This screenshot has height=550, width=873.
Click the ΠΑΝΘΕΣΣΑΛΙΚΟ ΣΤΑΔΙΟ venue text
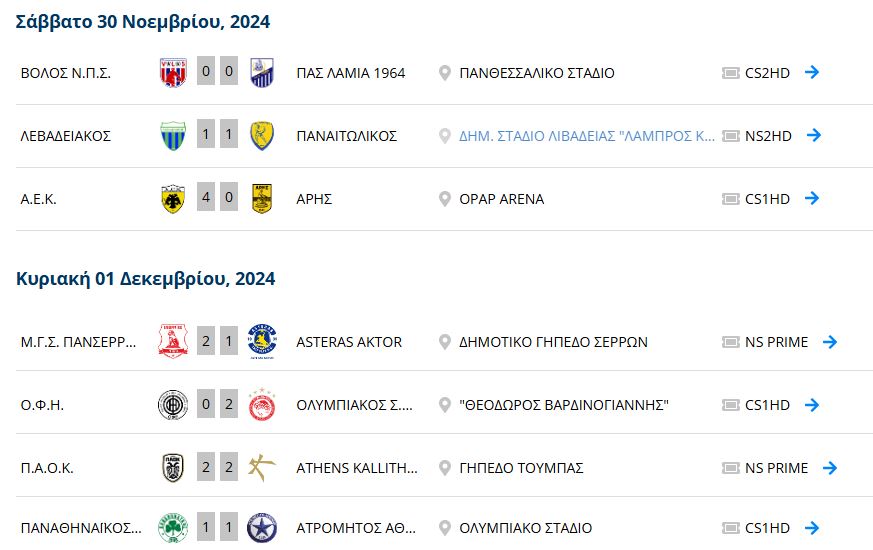tap(537, 73)
